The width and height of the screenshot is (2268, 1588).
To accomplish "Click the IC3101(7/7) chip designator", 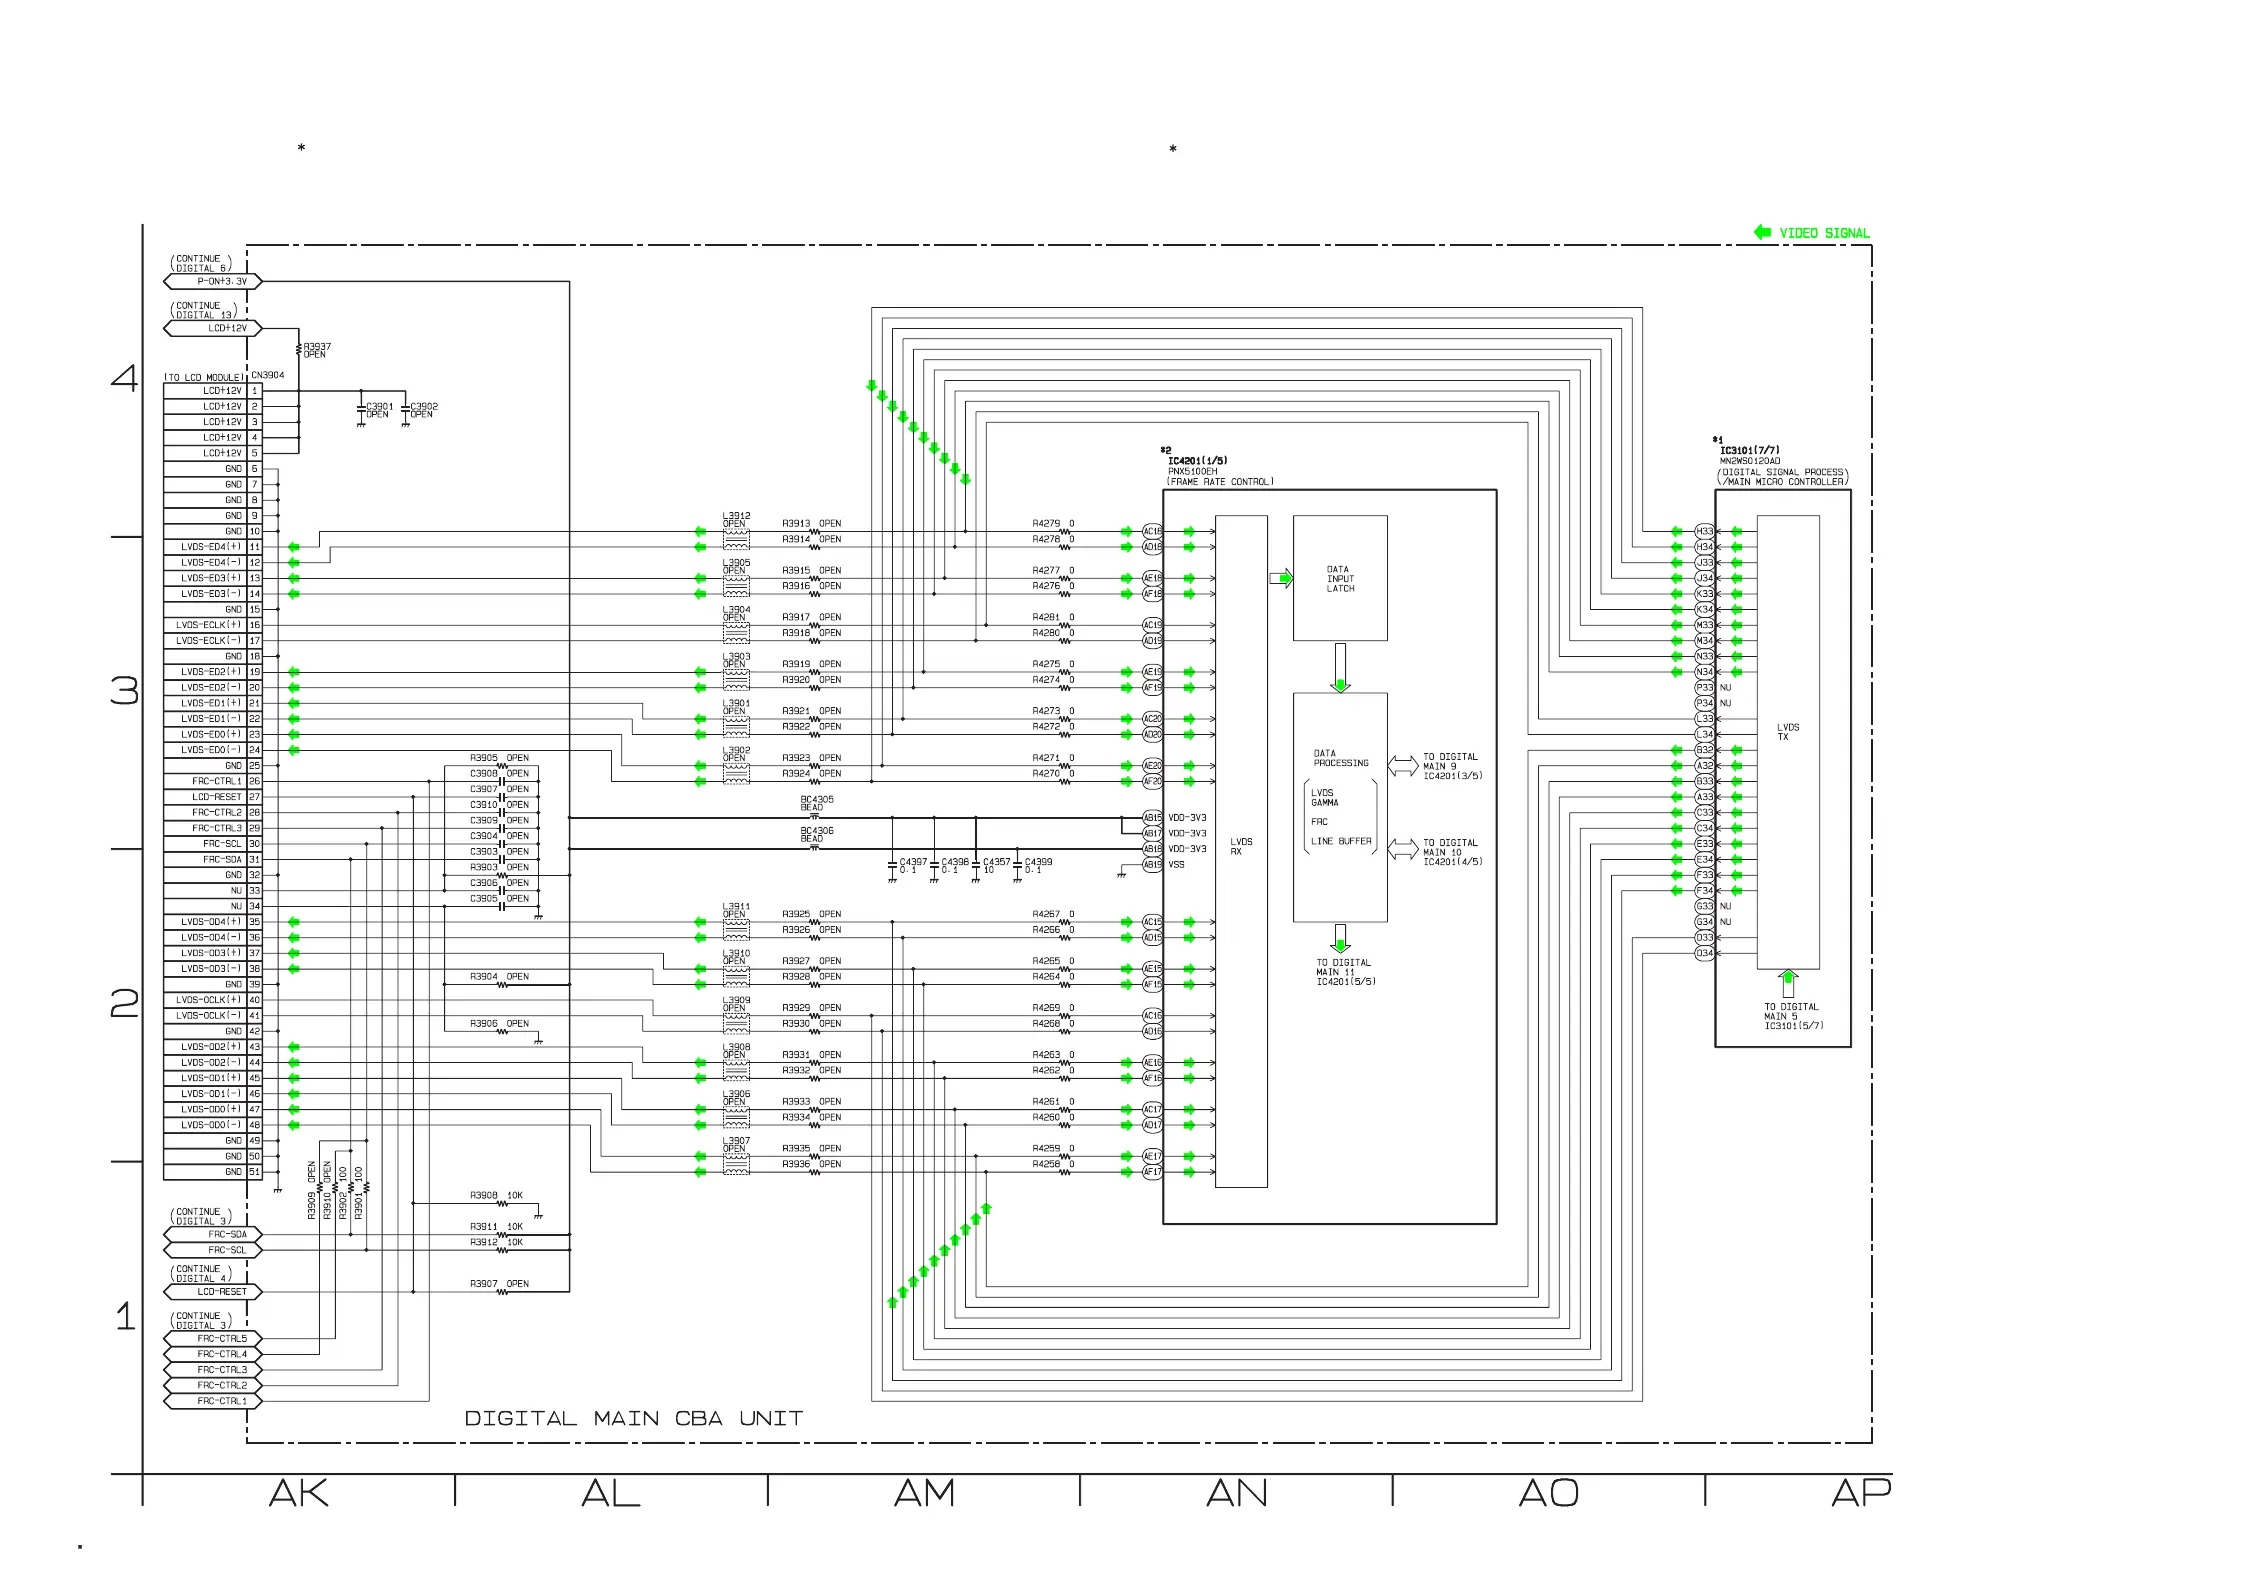I will pos(1750,451).
